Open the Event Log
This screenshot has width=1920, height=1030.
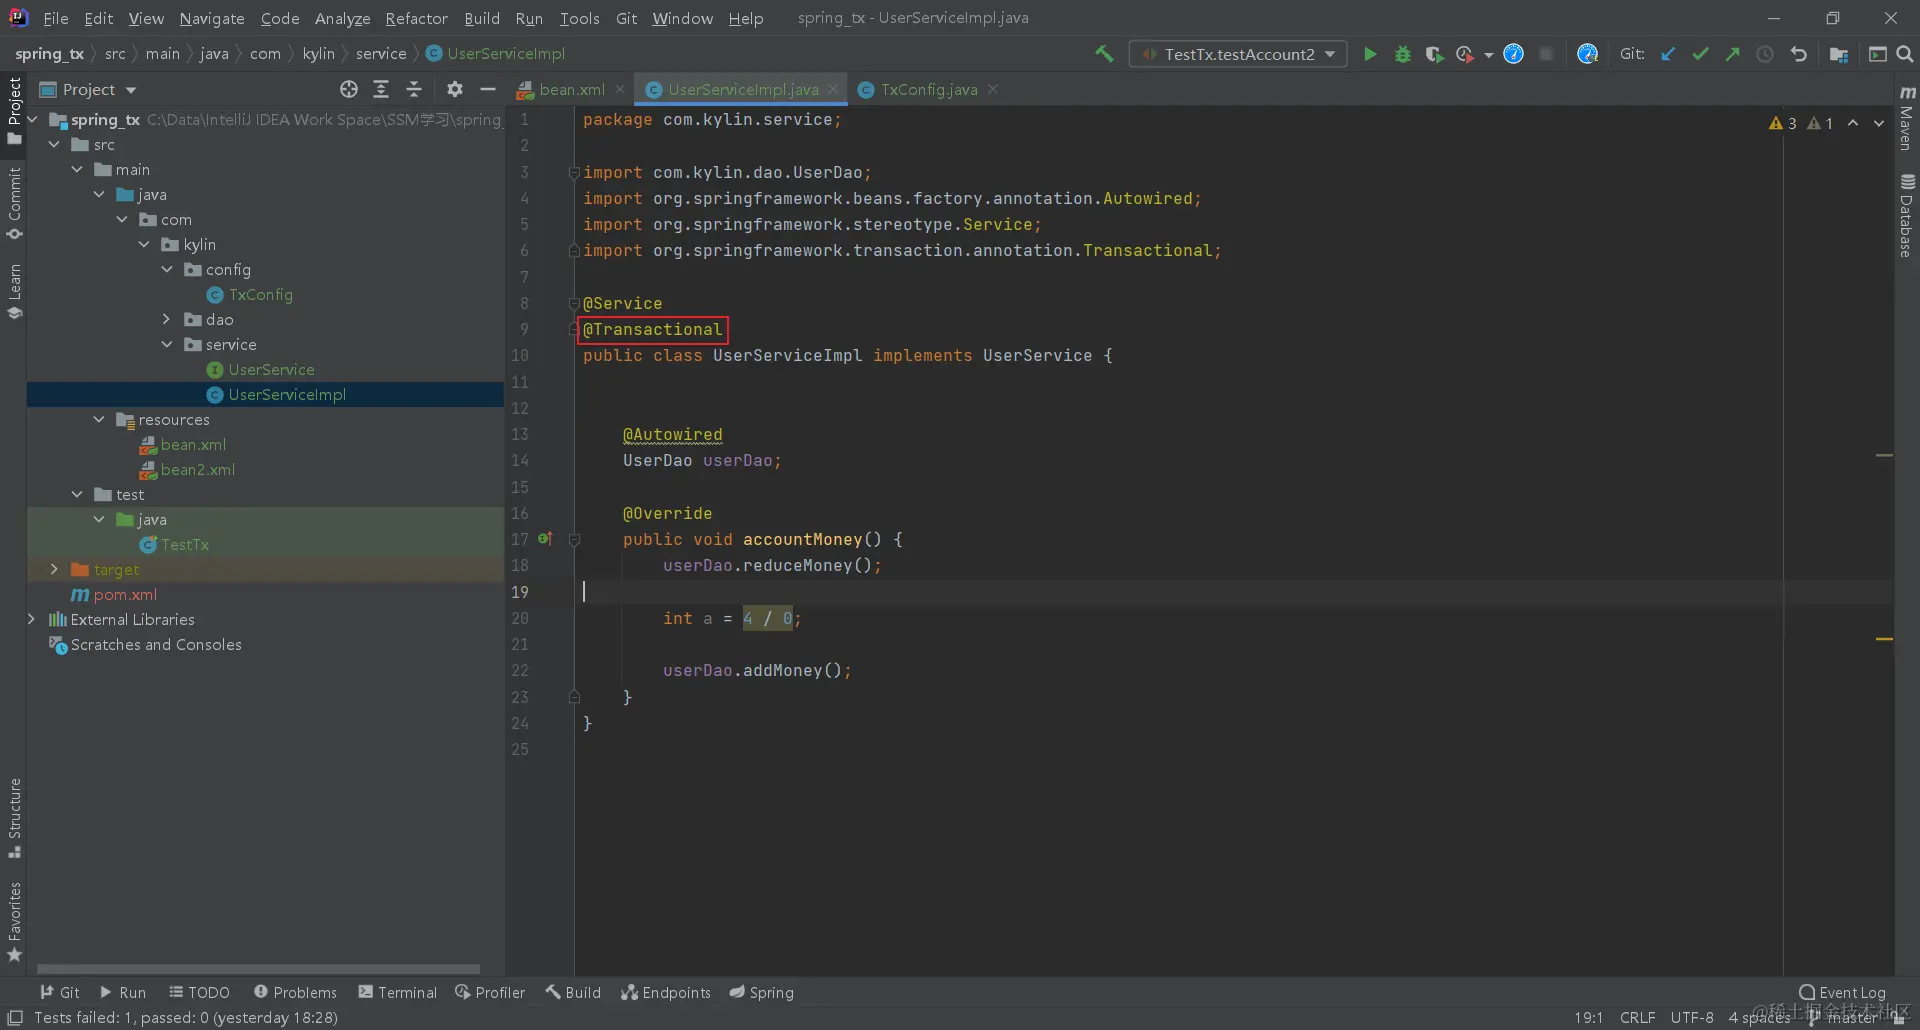pos(1843,992)
